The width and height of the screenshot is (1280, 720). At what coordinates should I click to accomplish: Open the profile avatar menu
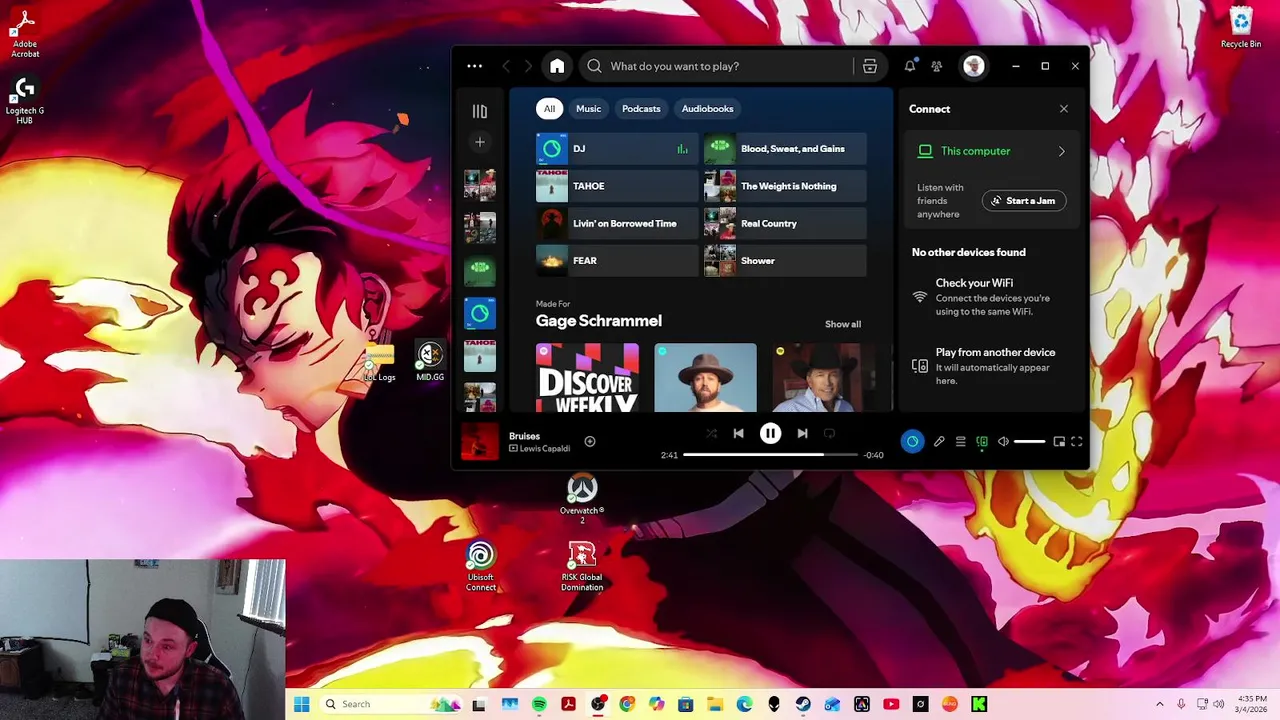[974, 66]
